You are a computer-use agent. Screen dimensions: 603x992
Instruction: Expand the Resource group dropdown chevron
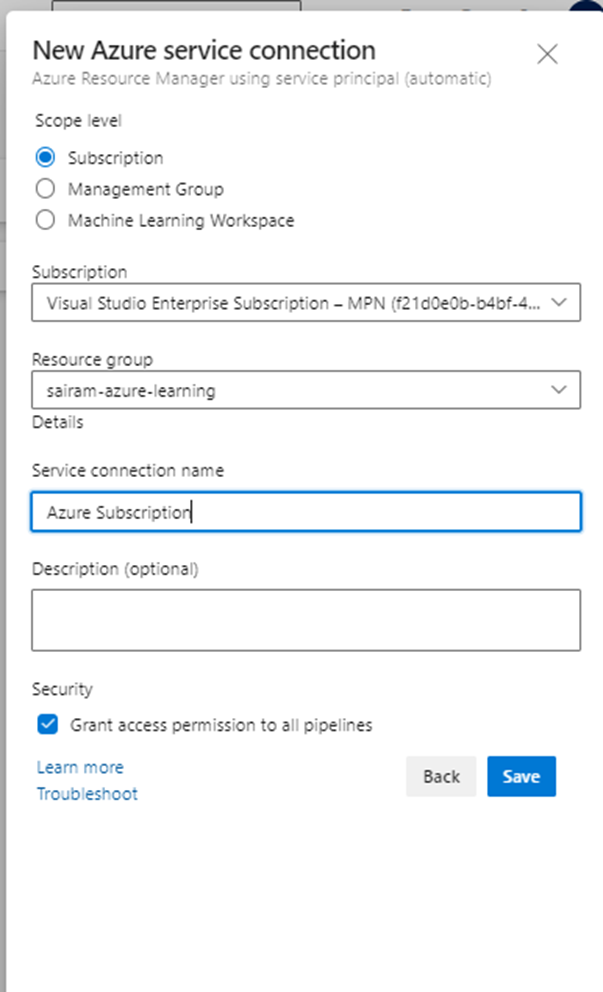(x=559, y=390)
